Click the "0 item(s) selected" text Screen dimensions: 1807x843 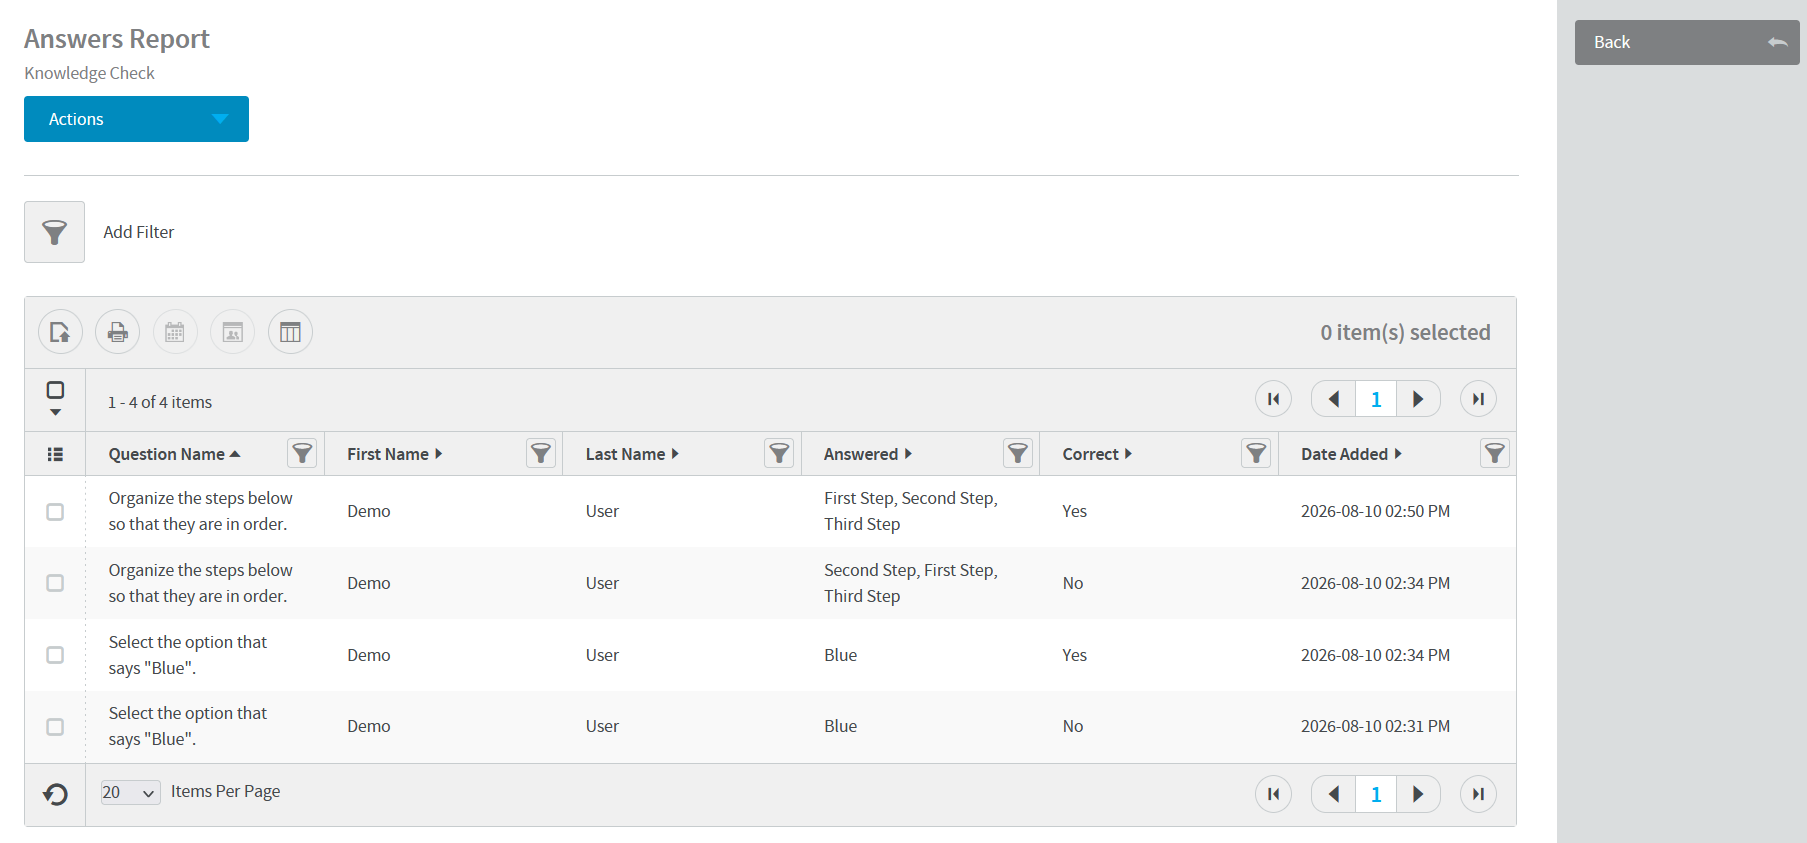click(x=1405, y=332)
